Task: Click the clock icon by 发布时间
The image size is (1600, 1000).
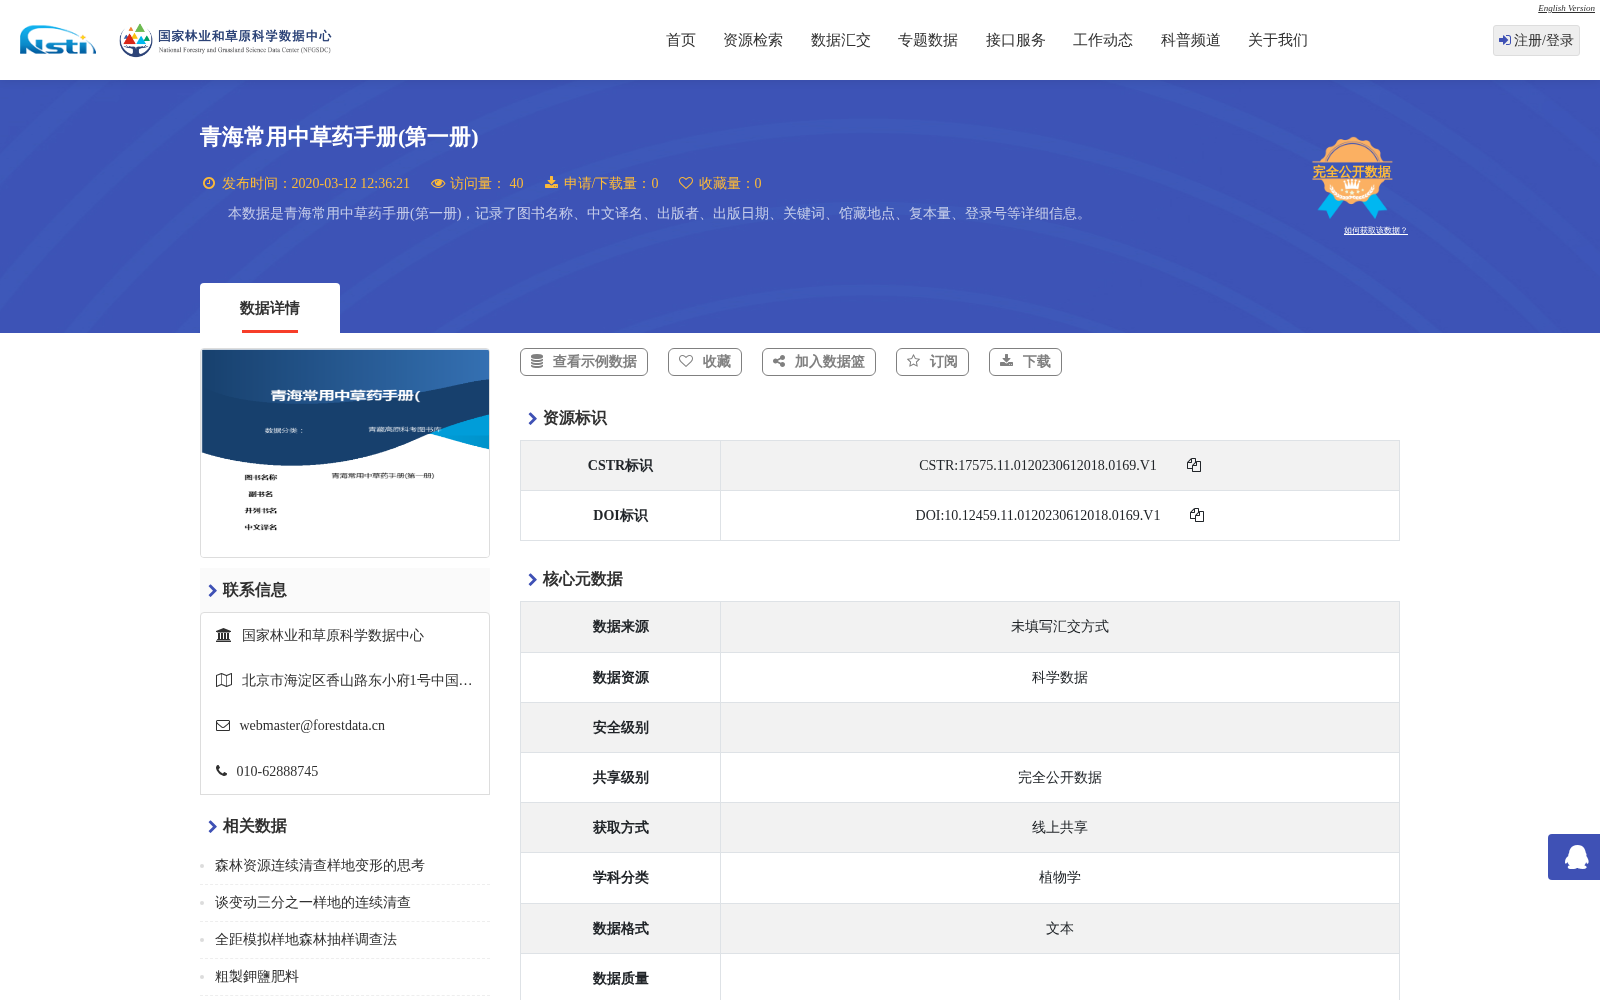Action: [209, 183]
